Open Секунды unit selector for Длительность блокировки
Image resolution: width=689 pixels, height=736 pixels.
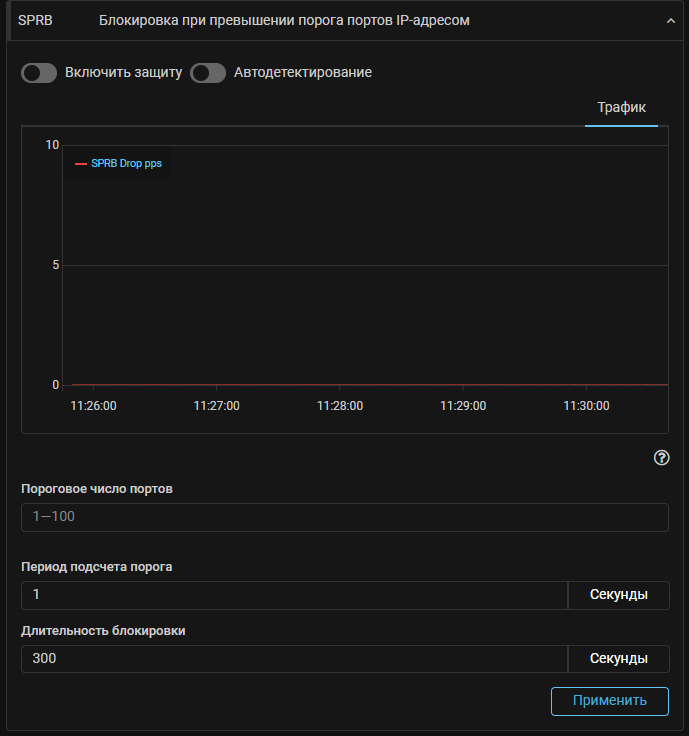click(618, 659)
